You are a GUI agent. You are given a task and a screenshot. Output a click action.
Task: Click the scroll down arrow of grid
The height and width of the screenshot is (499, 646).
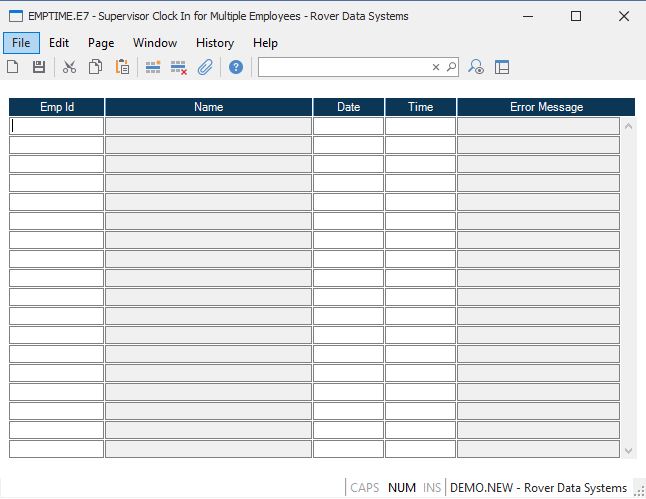628,451
